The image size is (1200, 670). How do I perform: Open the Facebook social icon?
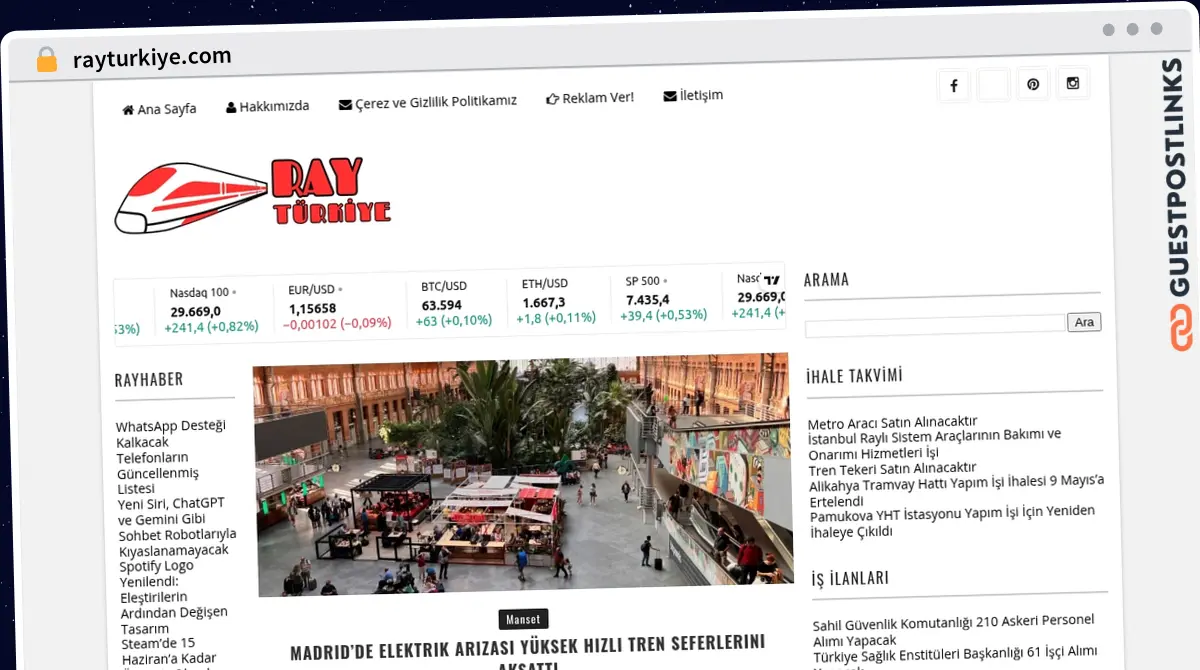point(953,86)
